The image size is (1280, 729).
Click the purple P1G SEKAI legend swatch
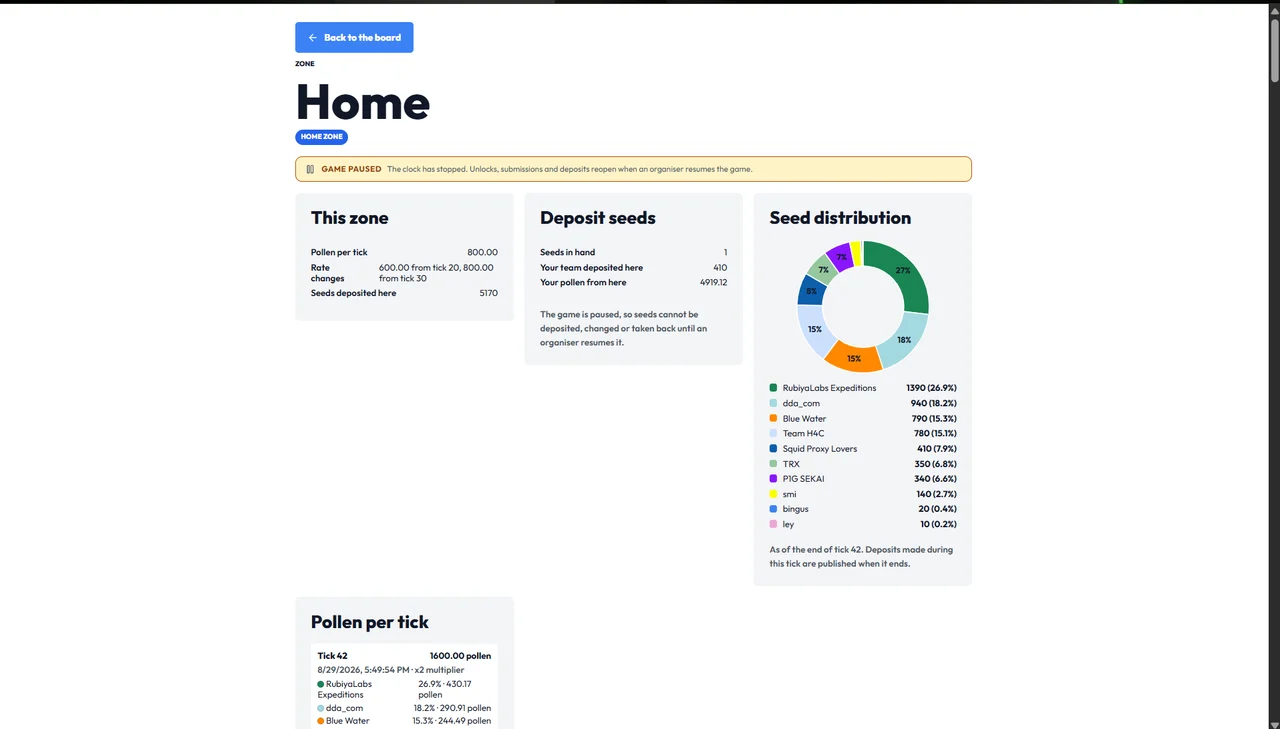tap(774, 479)
